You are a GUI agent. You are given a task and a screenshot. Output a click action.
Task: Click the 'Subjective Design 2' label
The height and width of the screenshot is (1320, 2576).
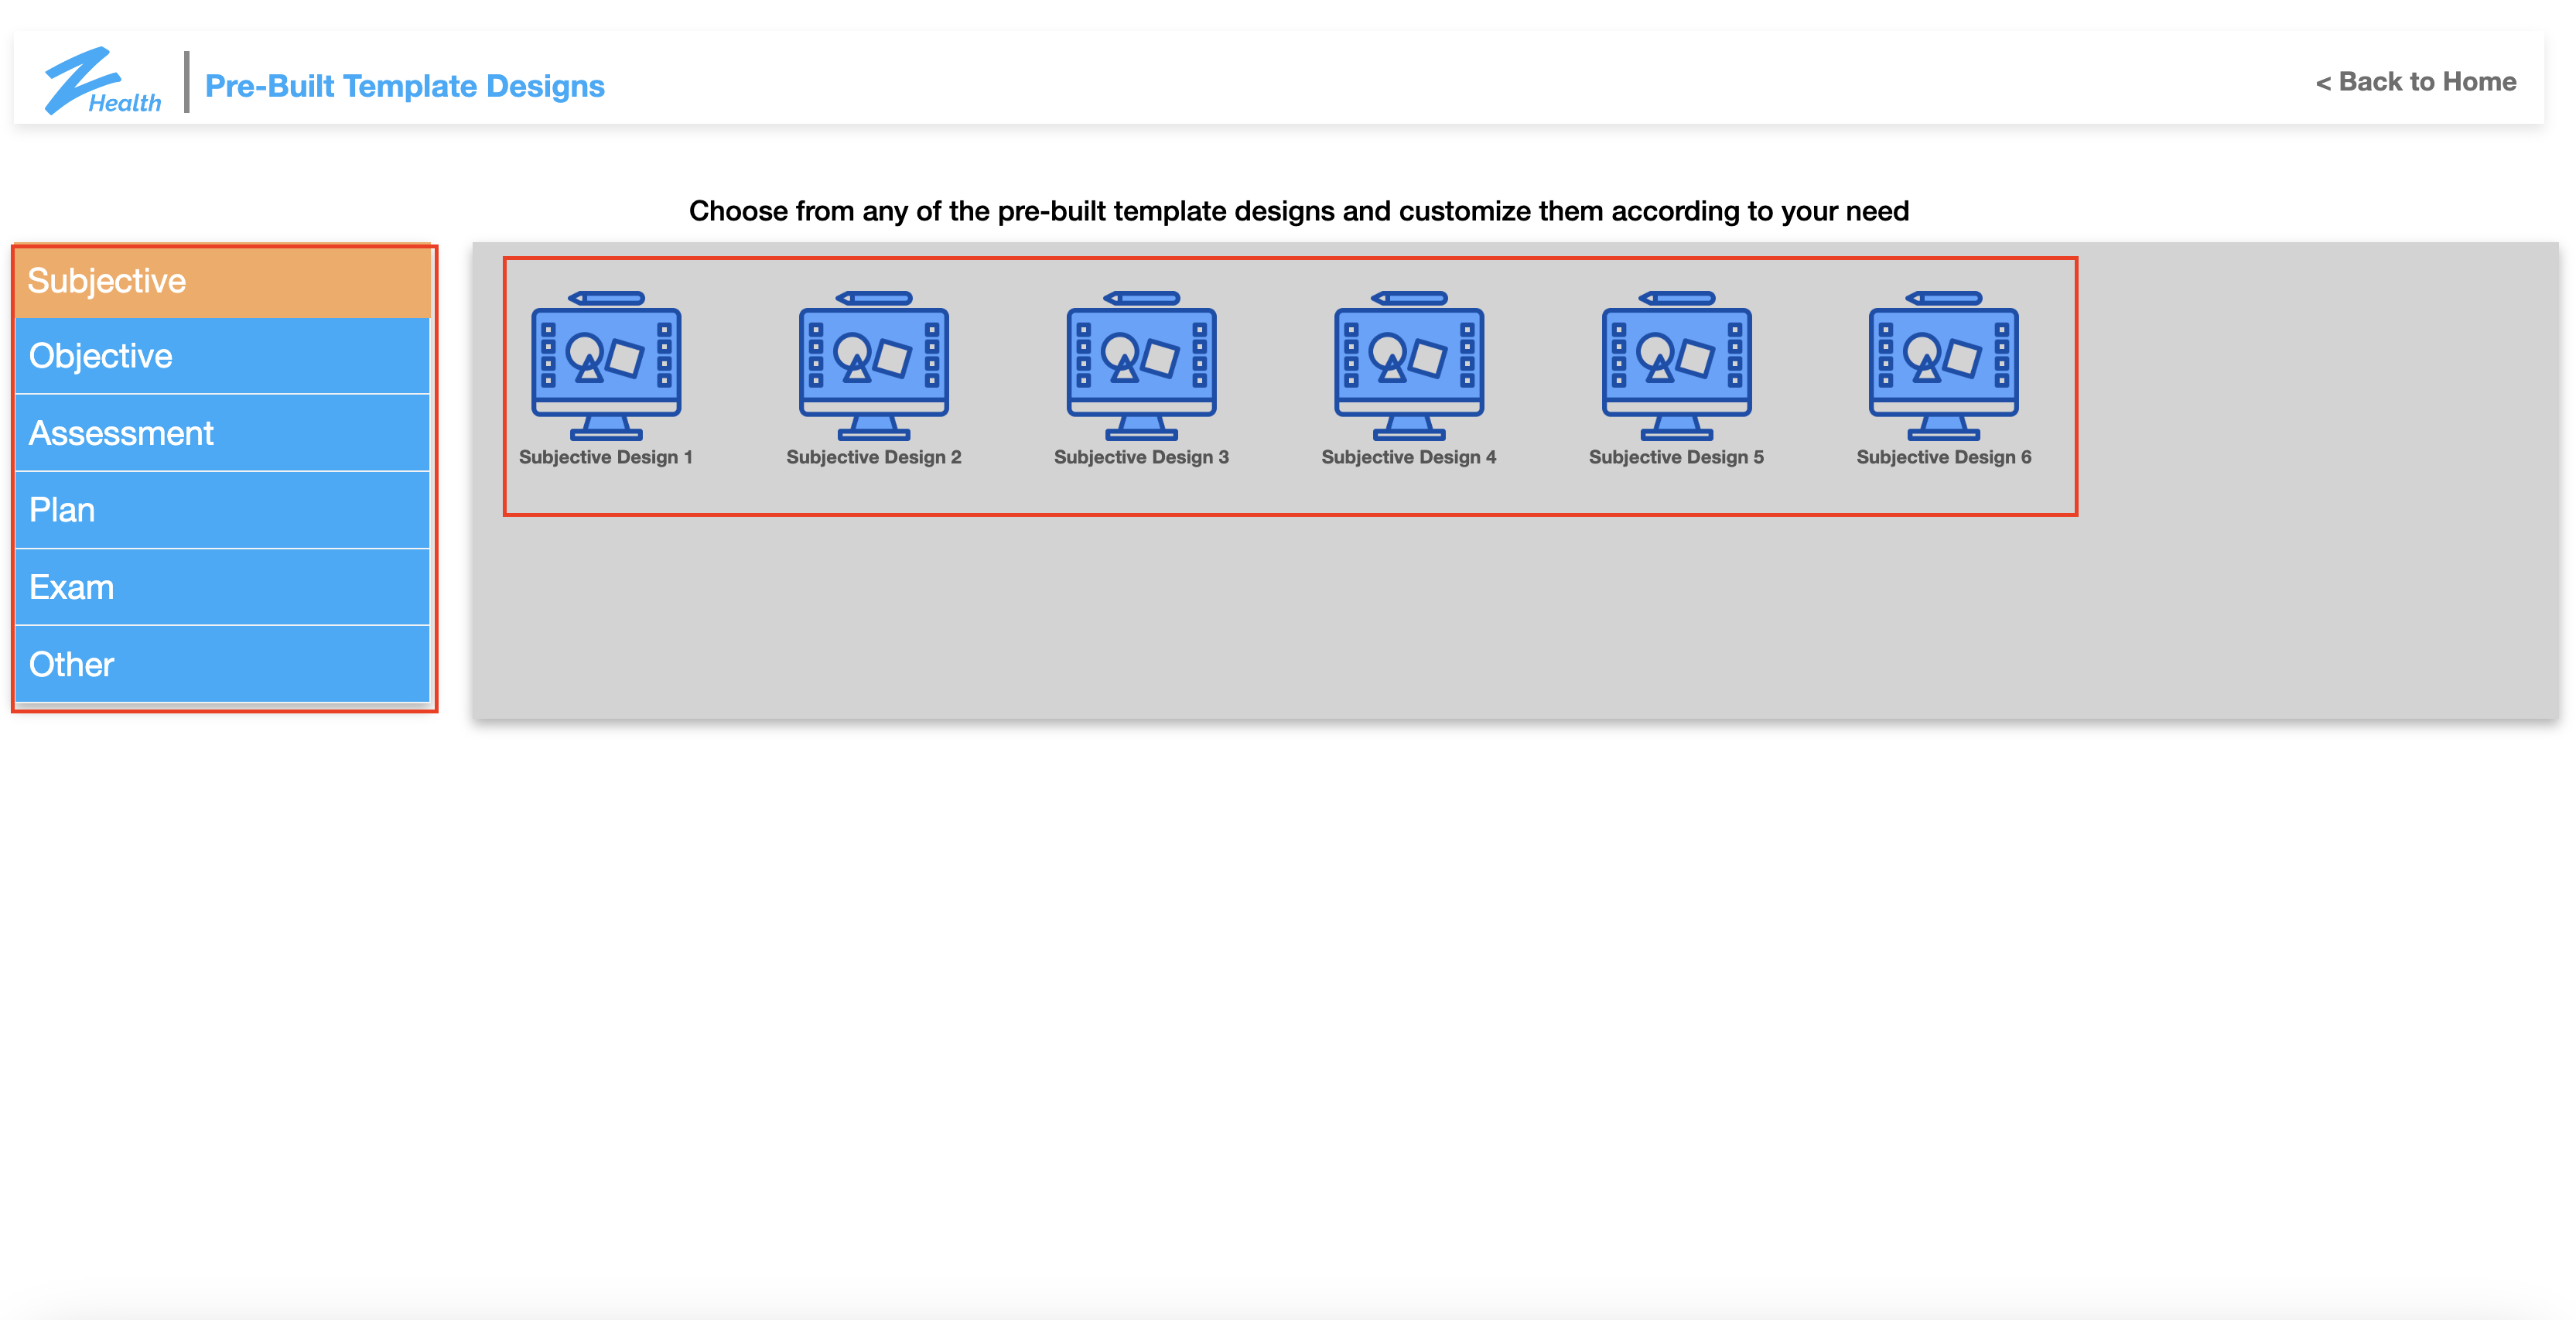pyautogui.click(x=873, y=457)
